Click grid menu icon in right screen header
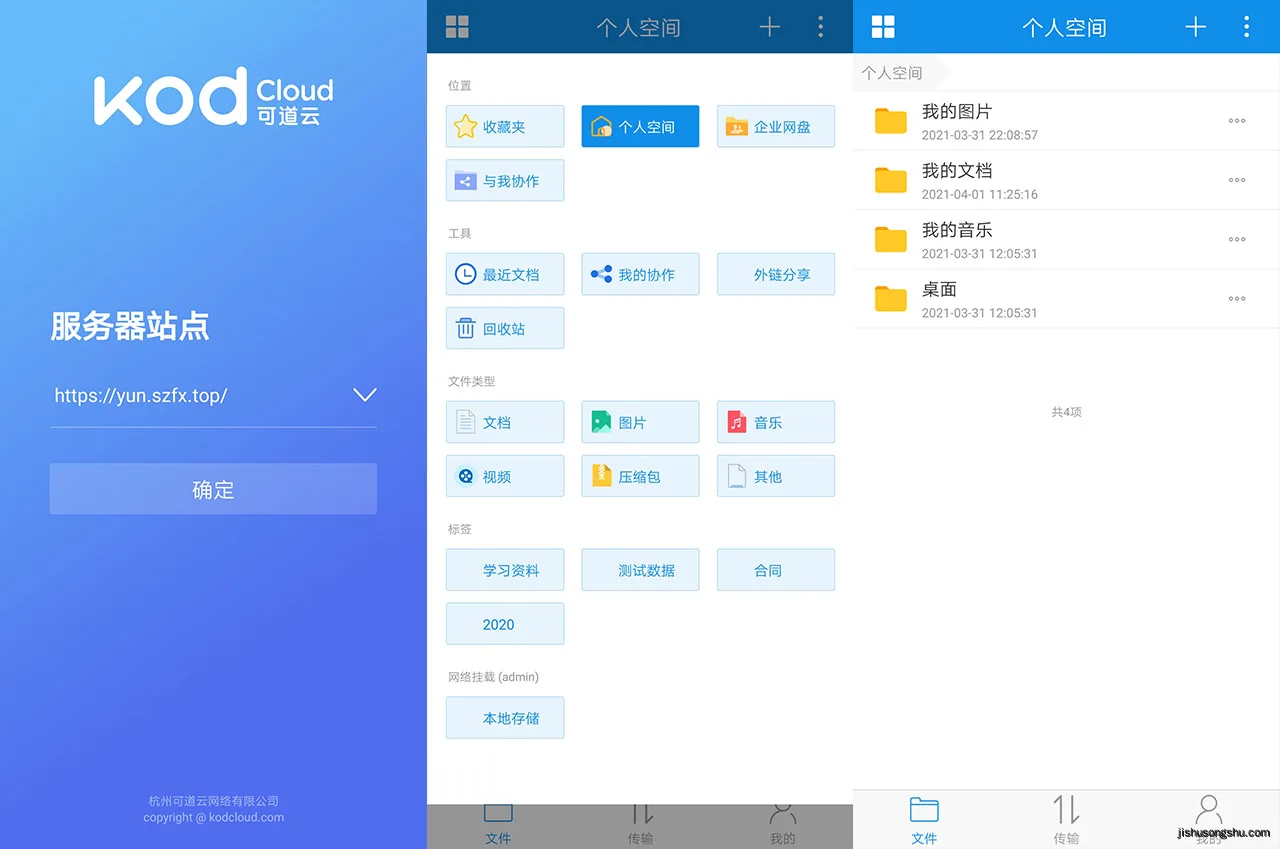 (883, 27)
